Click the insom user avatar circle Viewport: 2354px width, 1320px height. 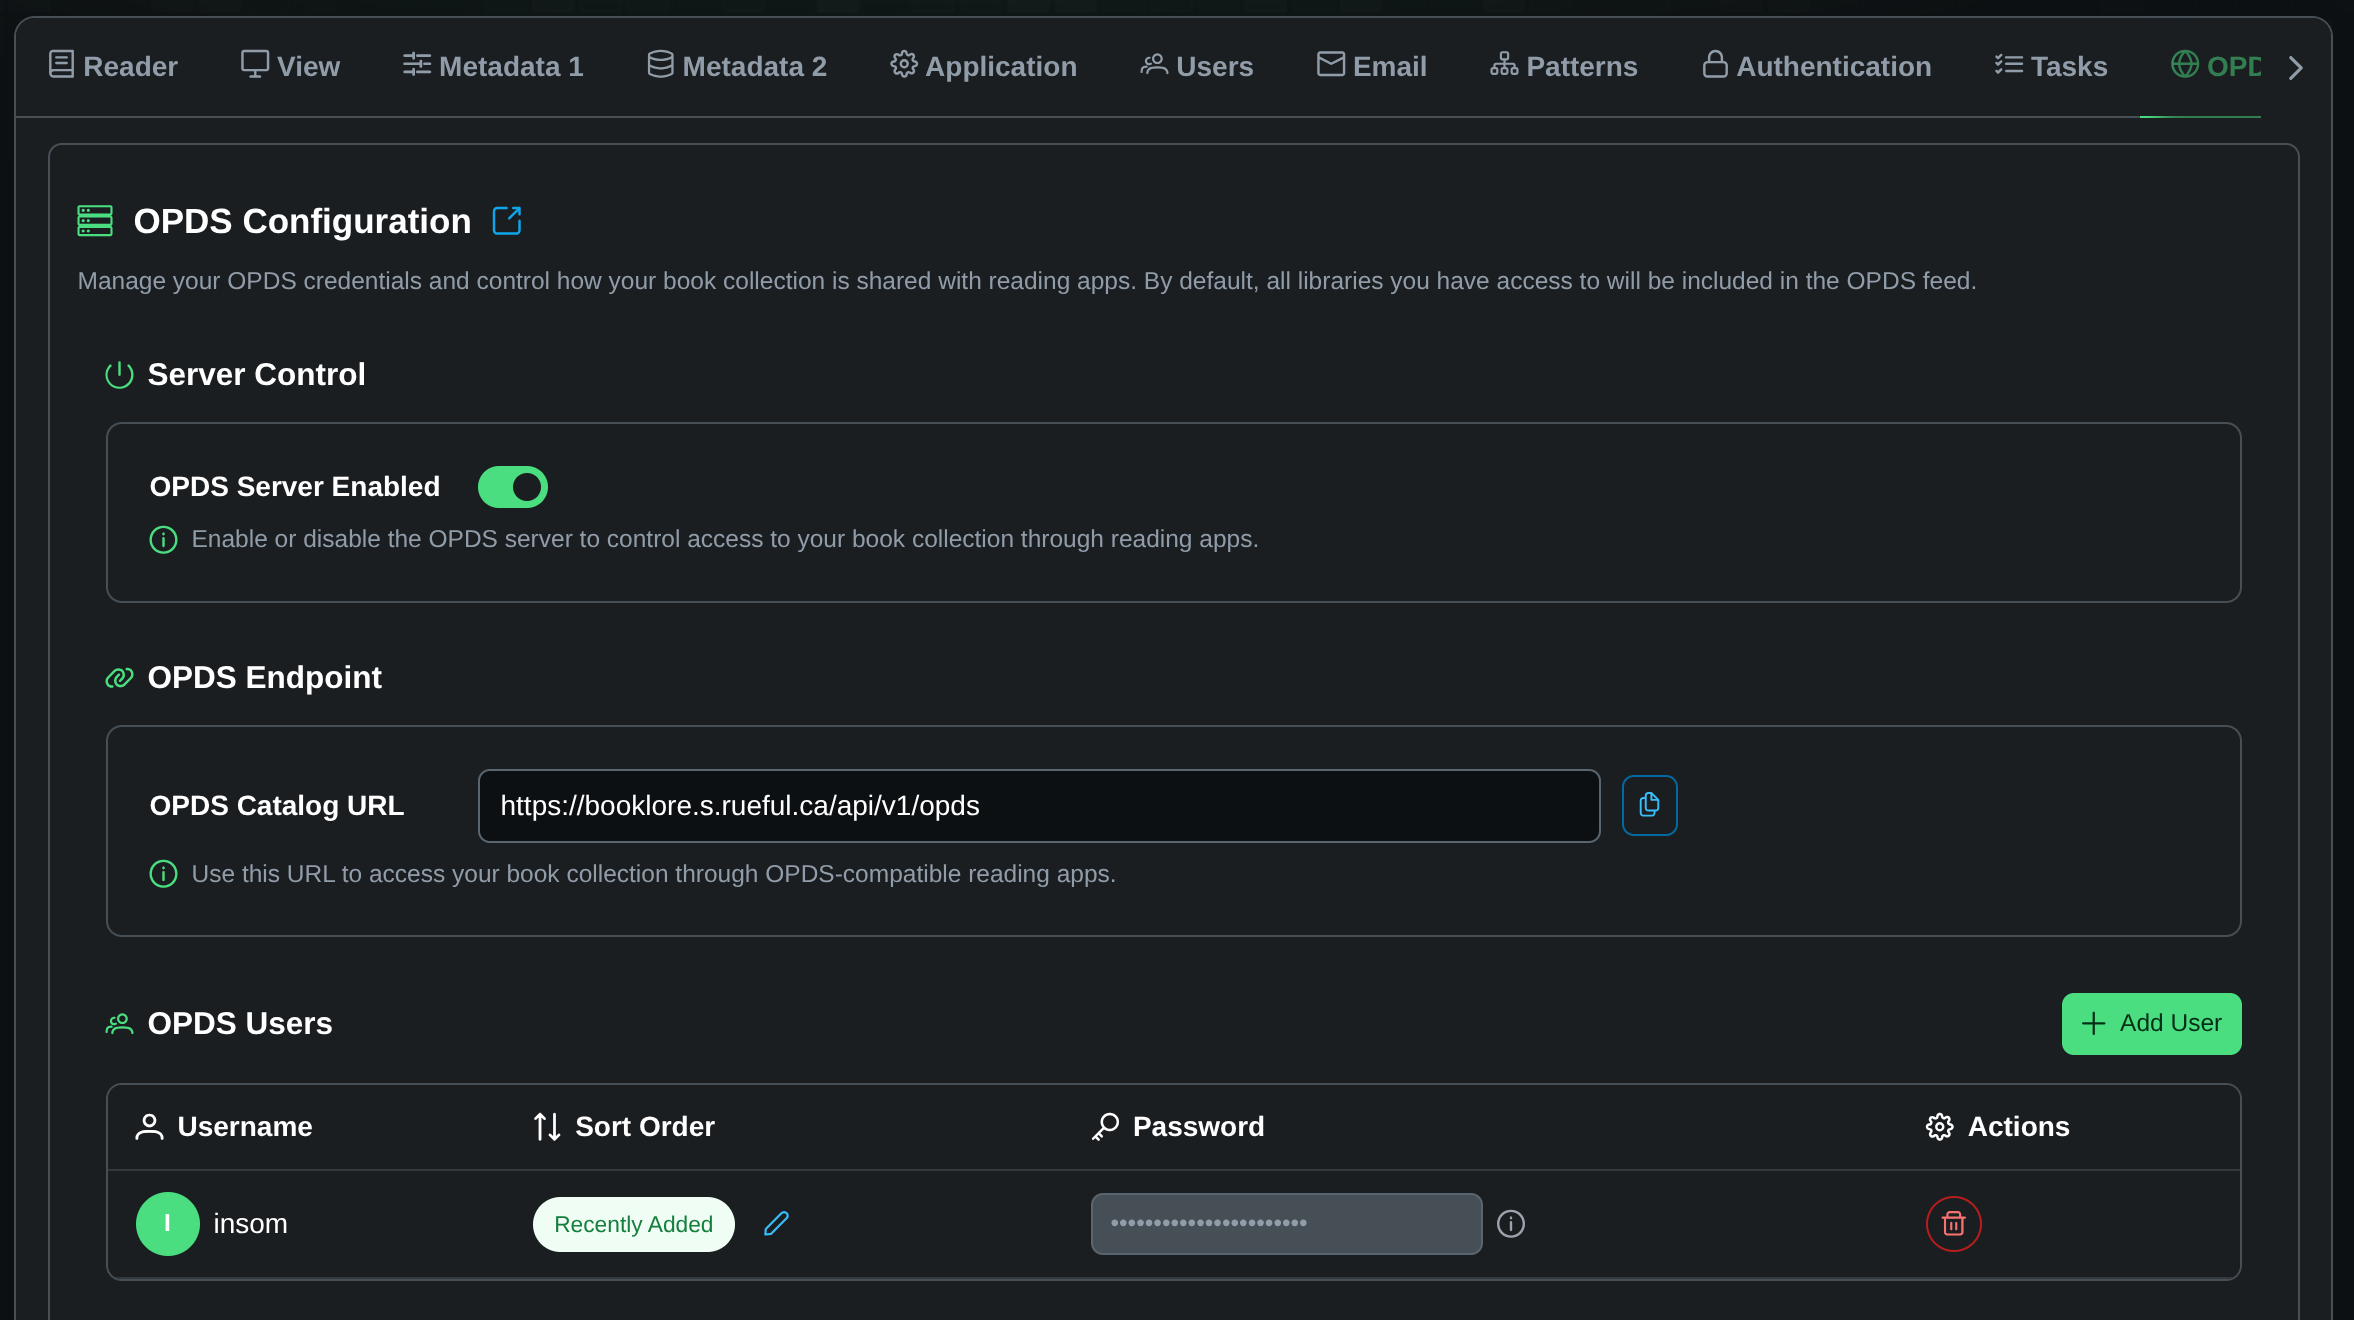click(x=168, y=1223)
